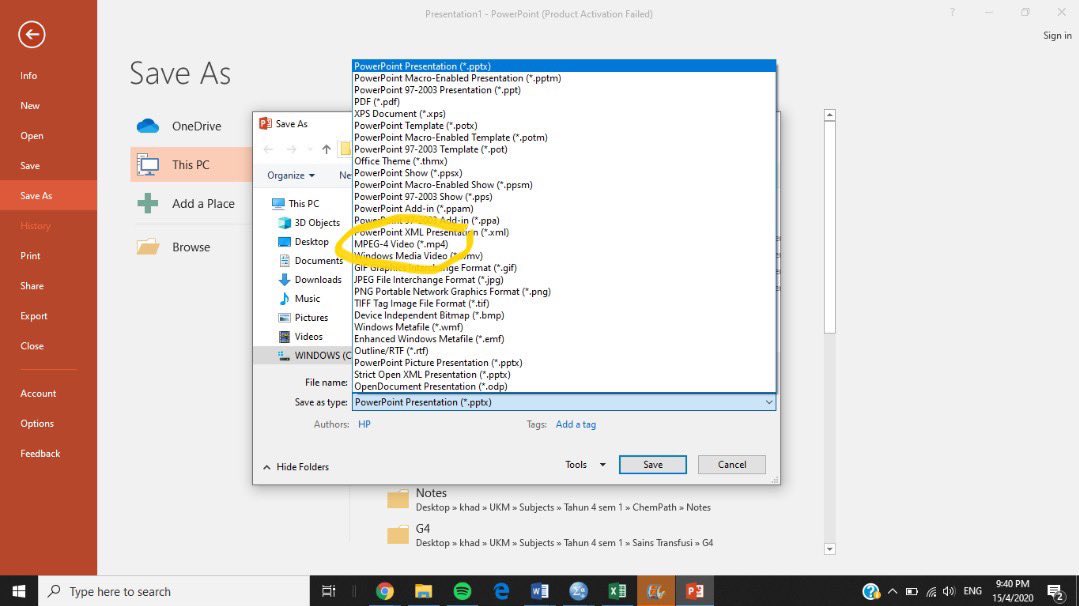Select Desktop in the navigation tree
The image size is (1079, 606).
tap(311, 242)
